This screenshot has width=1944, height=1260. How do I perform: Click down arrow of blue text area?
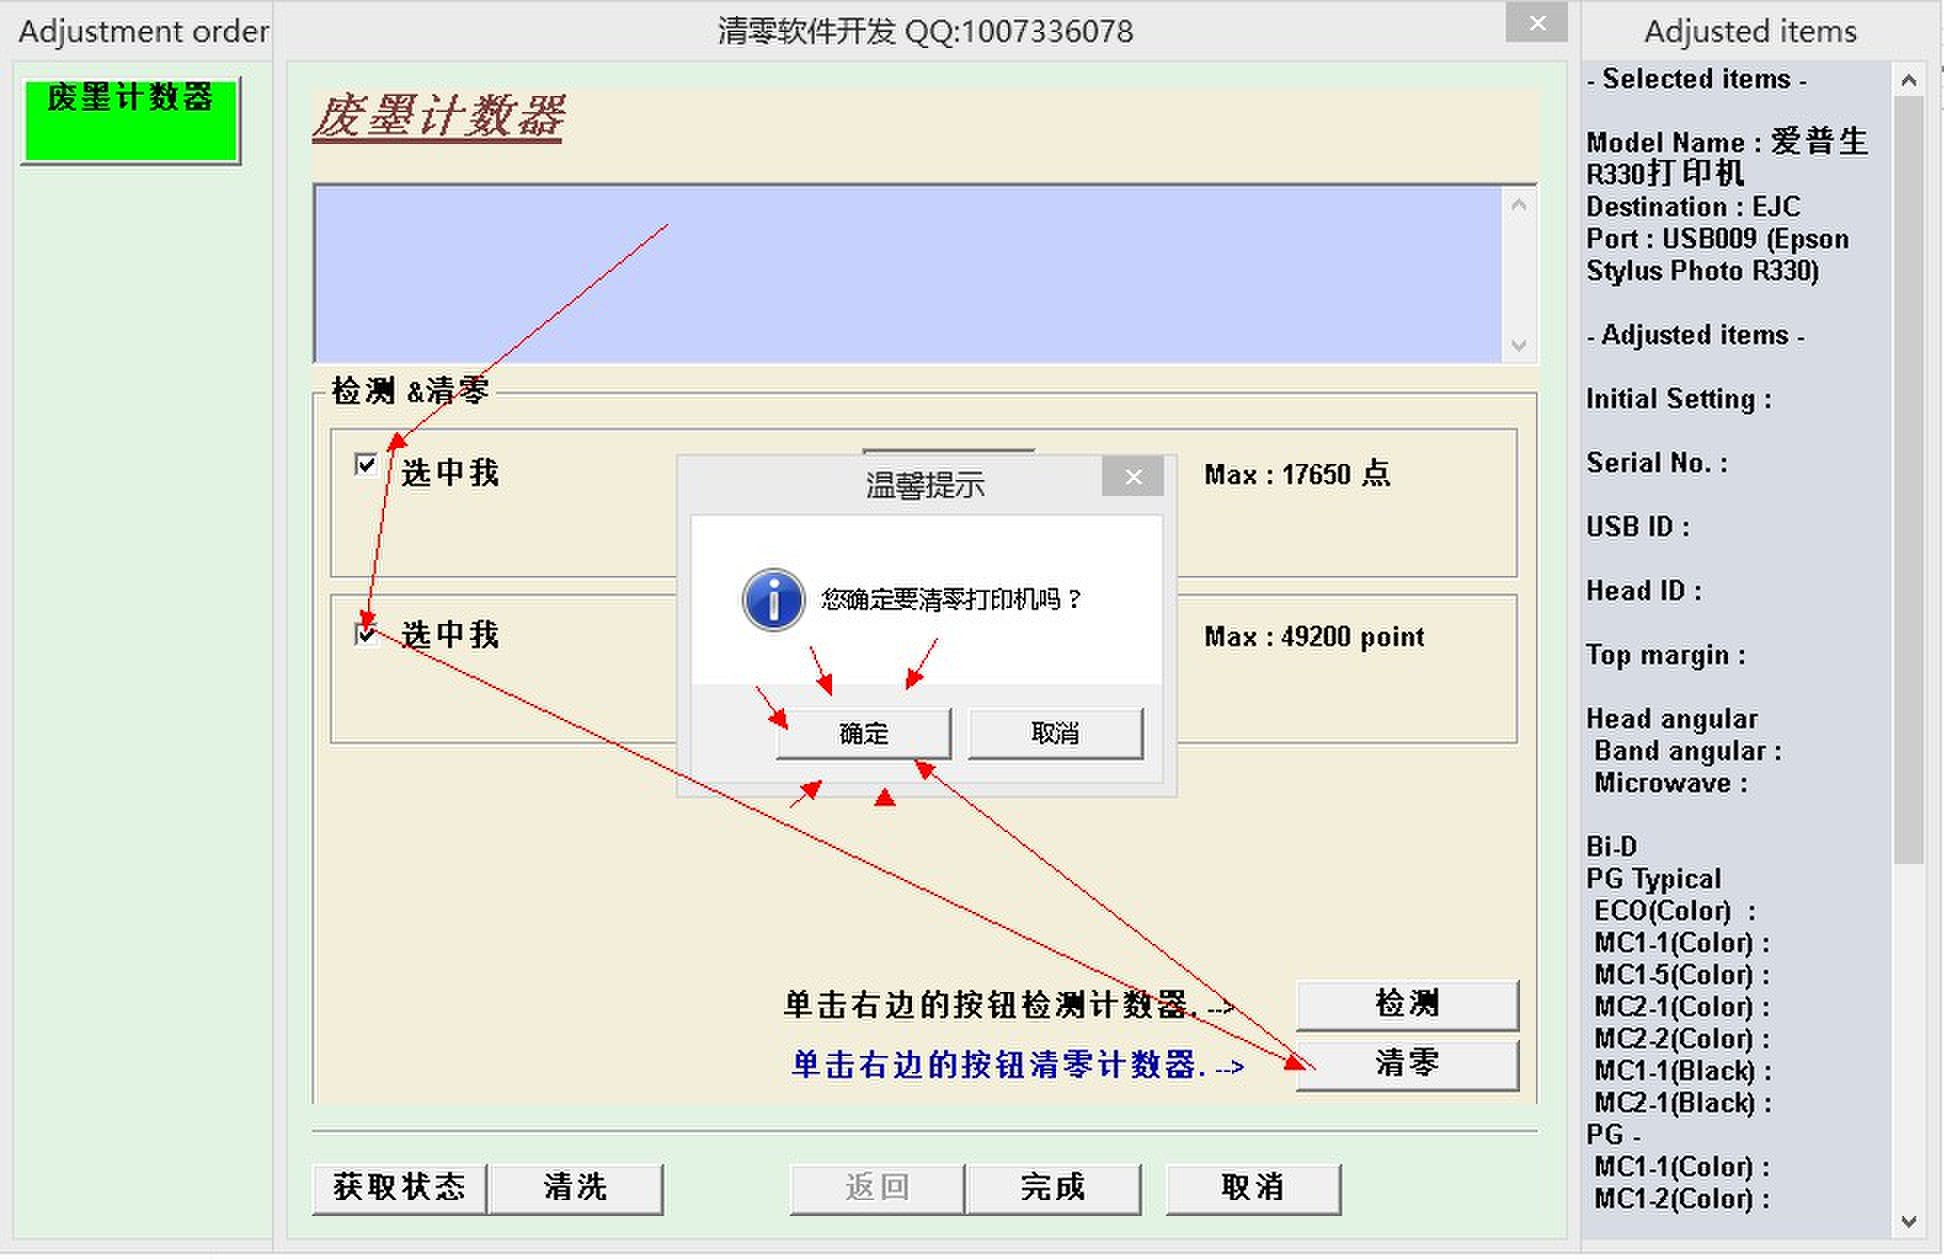1518,345
